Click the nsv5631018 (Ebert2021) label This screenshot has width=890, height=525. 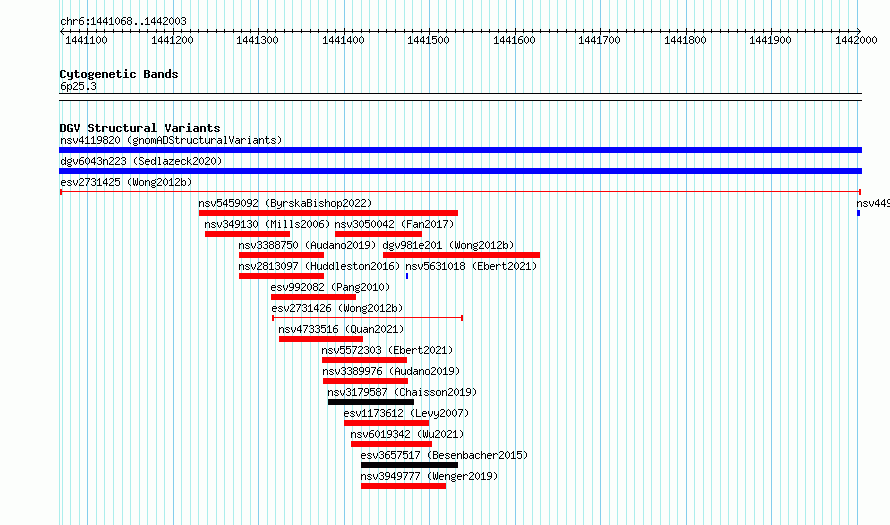pos(471,266)
